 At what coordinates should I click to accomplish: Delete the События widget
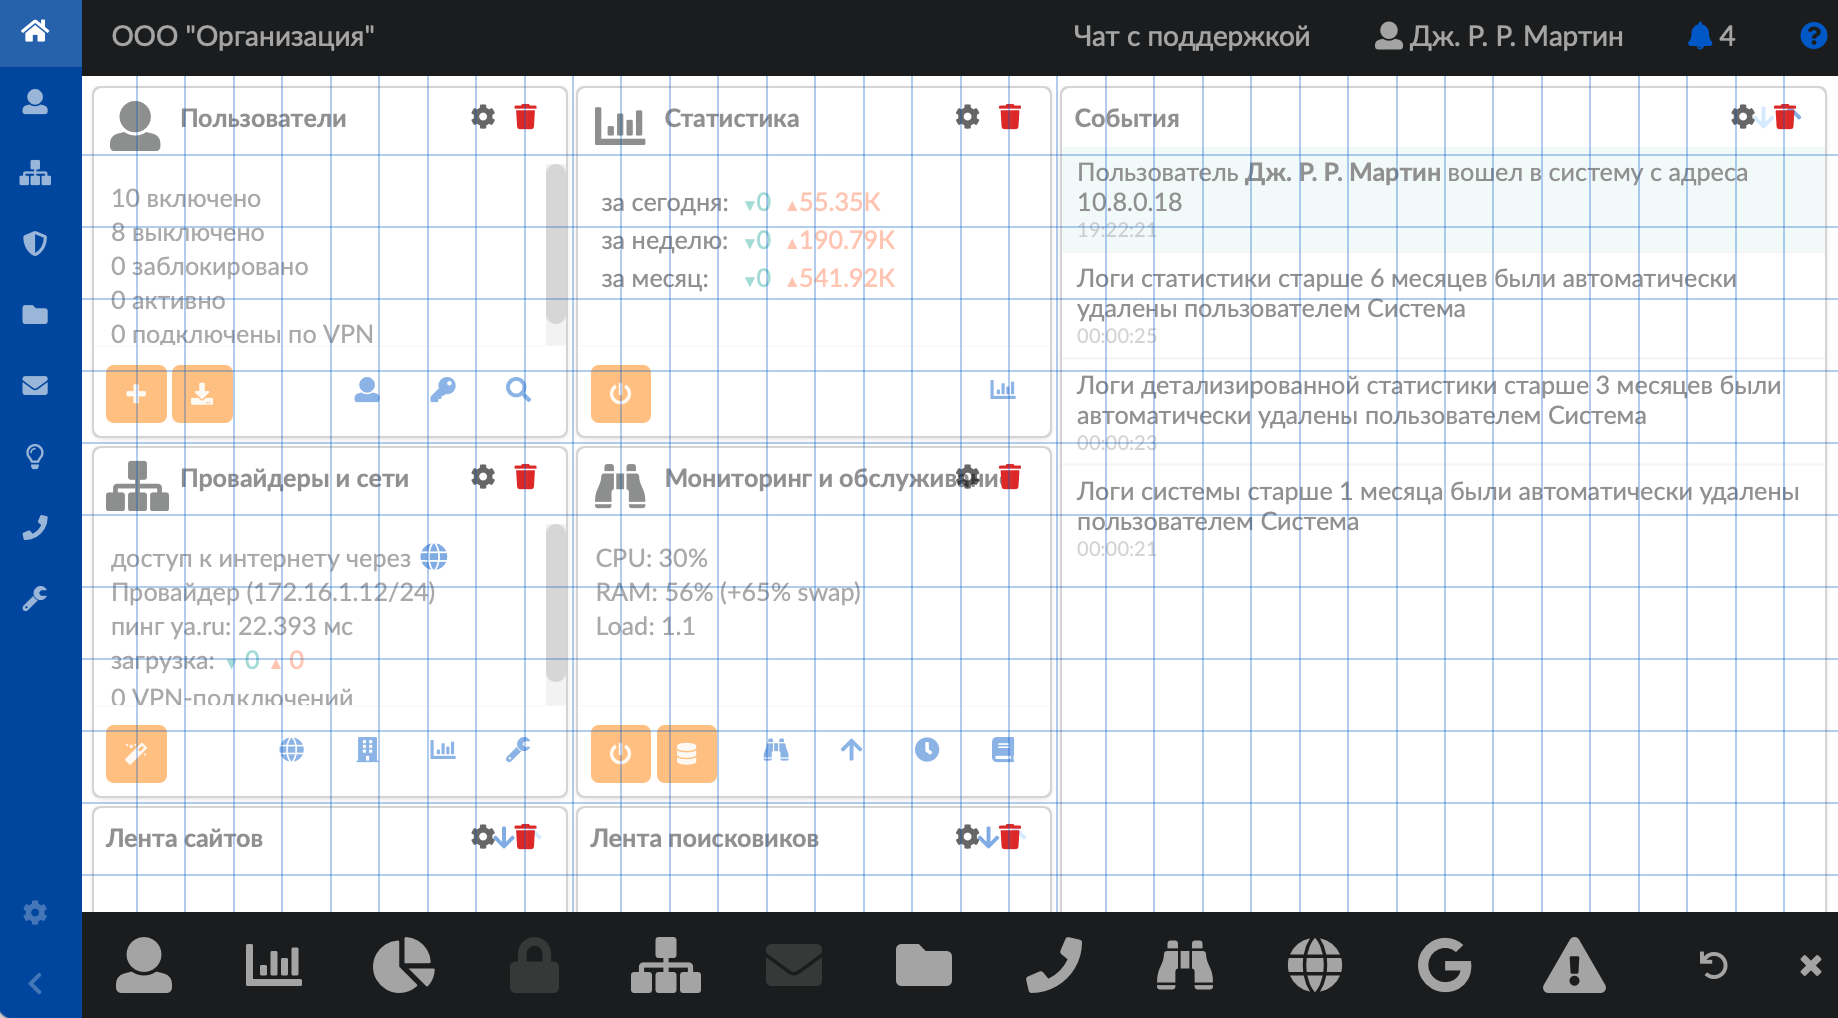(1785, 117)
